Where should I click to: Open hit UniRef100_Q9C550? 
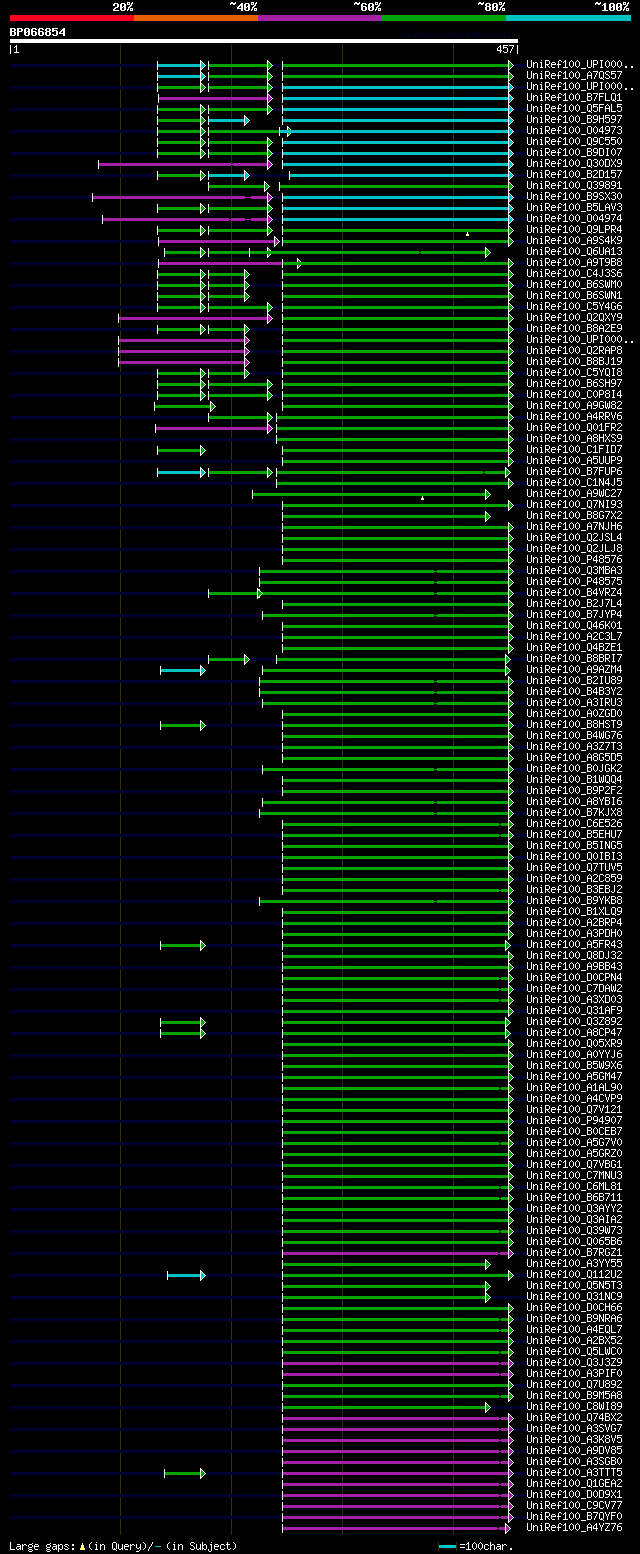[x=574, y=141]
